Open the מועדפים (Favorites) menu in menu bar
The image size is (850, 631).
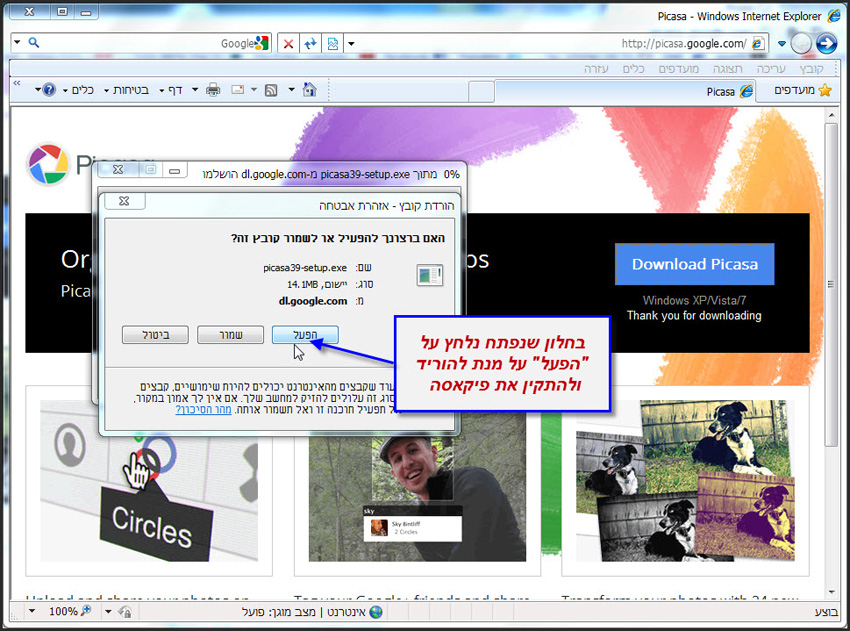(x=679, y=69)
